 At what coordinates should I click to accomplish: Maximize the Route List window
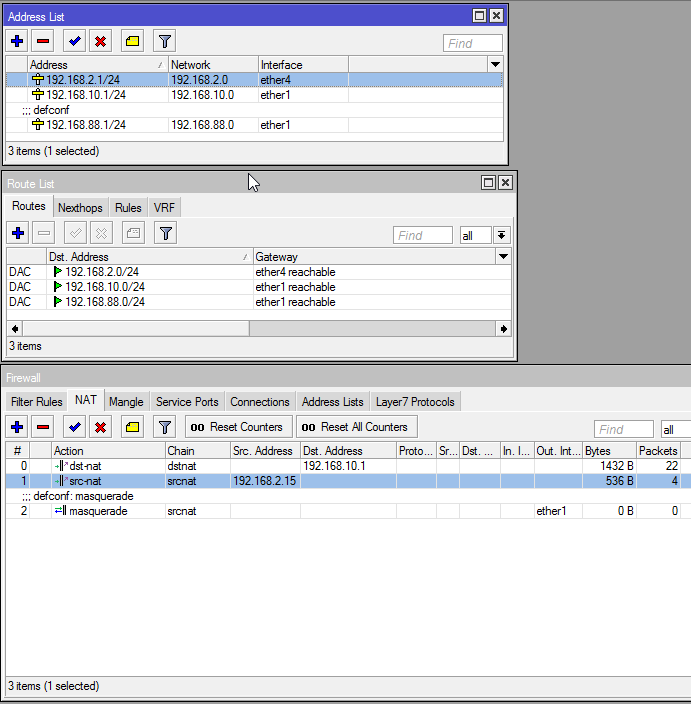pyautogui.click(x=488, y=183)
